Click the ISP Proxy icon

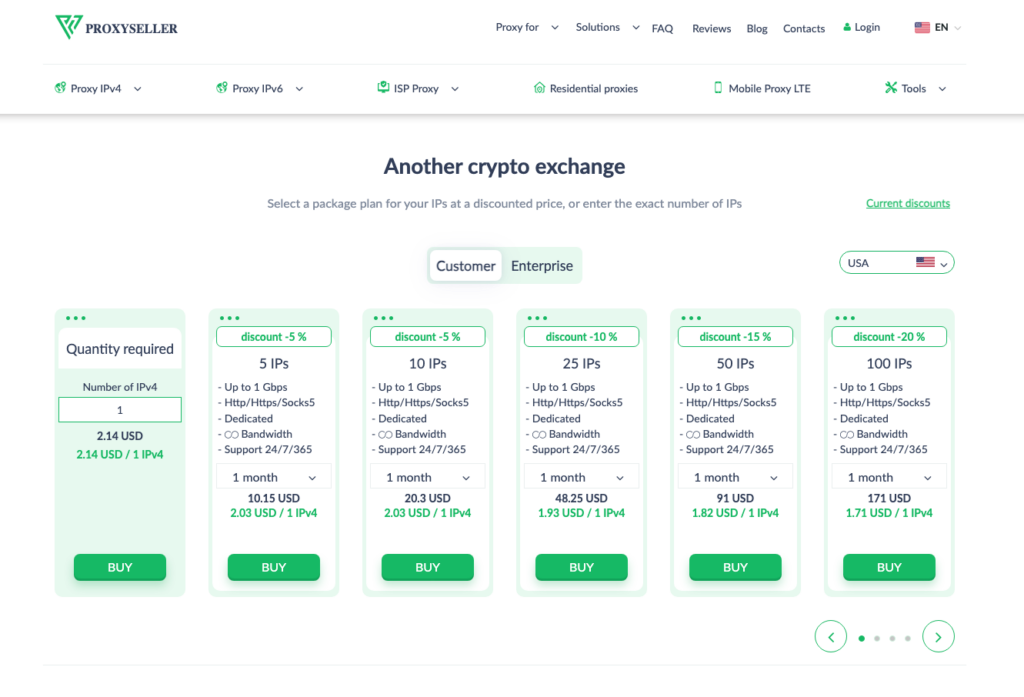[383, 88]
